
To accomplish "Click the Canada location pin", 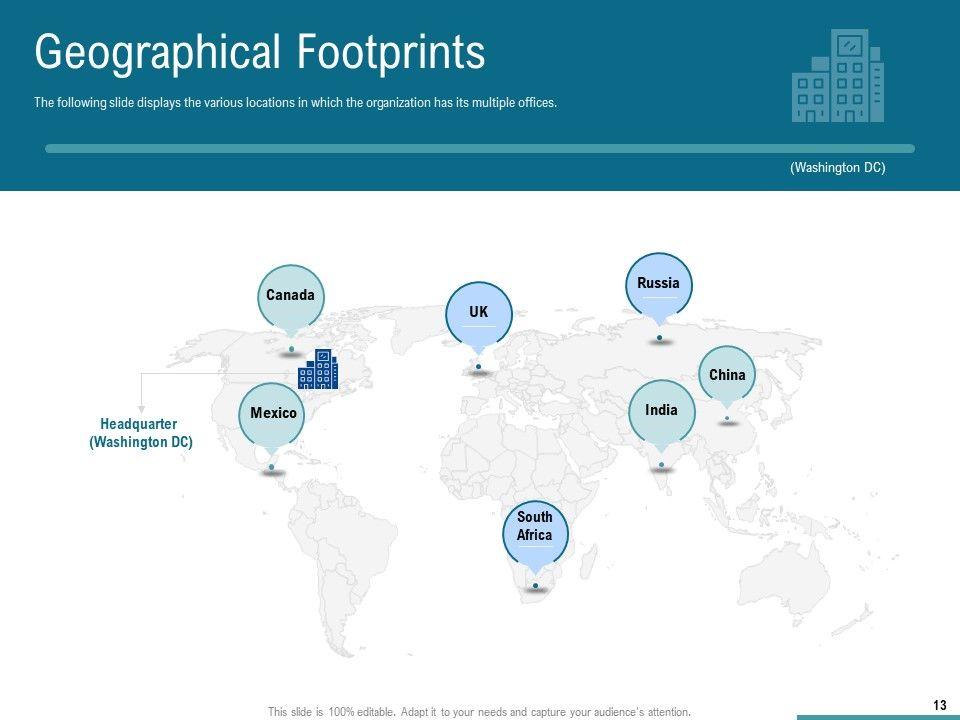I will coord(290,297).
